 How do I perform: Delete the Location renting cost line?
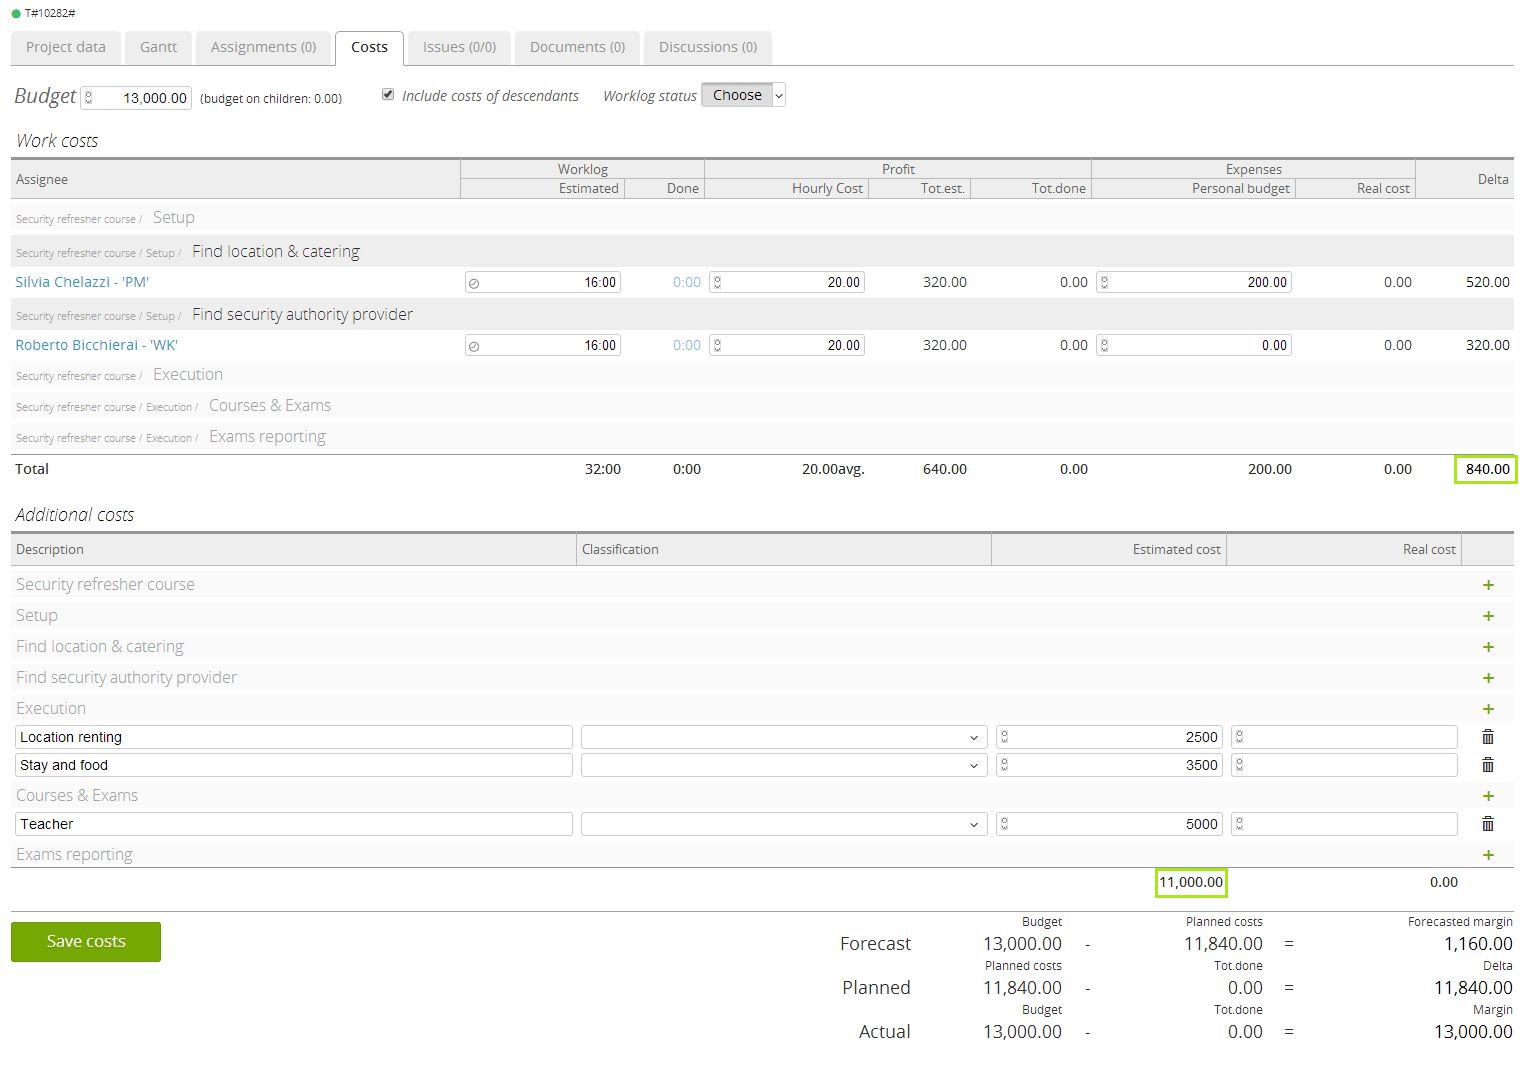coord(1488,737)
